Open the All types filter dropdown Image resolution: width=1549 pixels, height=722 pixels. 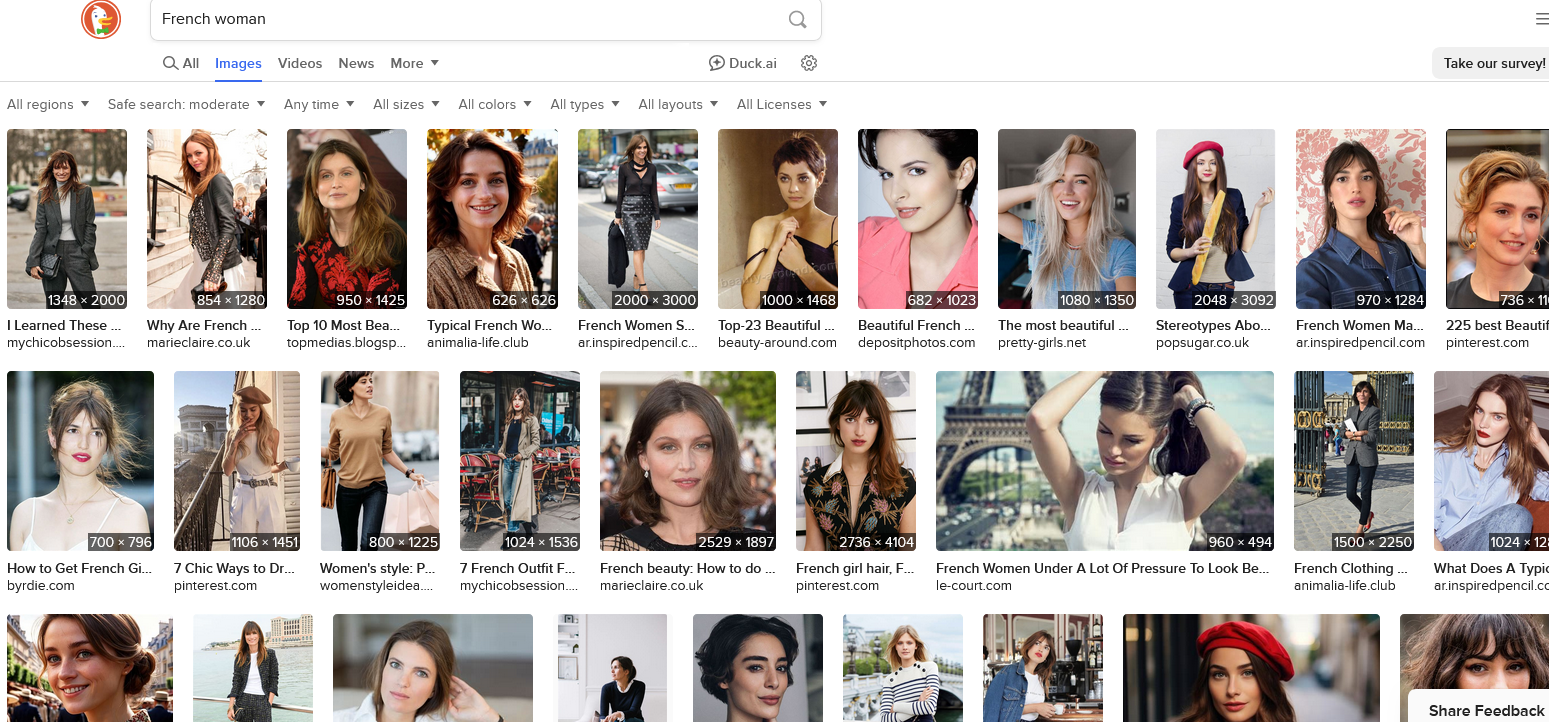(585, 104)
